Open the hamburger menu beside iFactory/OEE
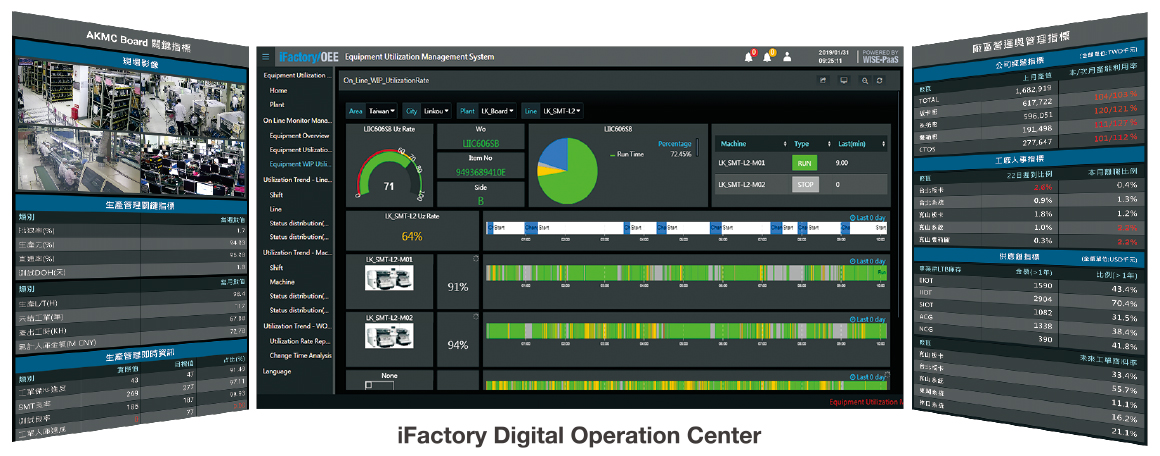Image resolution: width=1160 pixels, height=456 pixels. (x=266, y=56)
